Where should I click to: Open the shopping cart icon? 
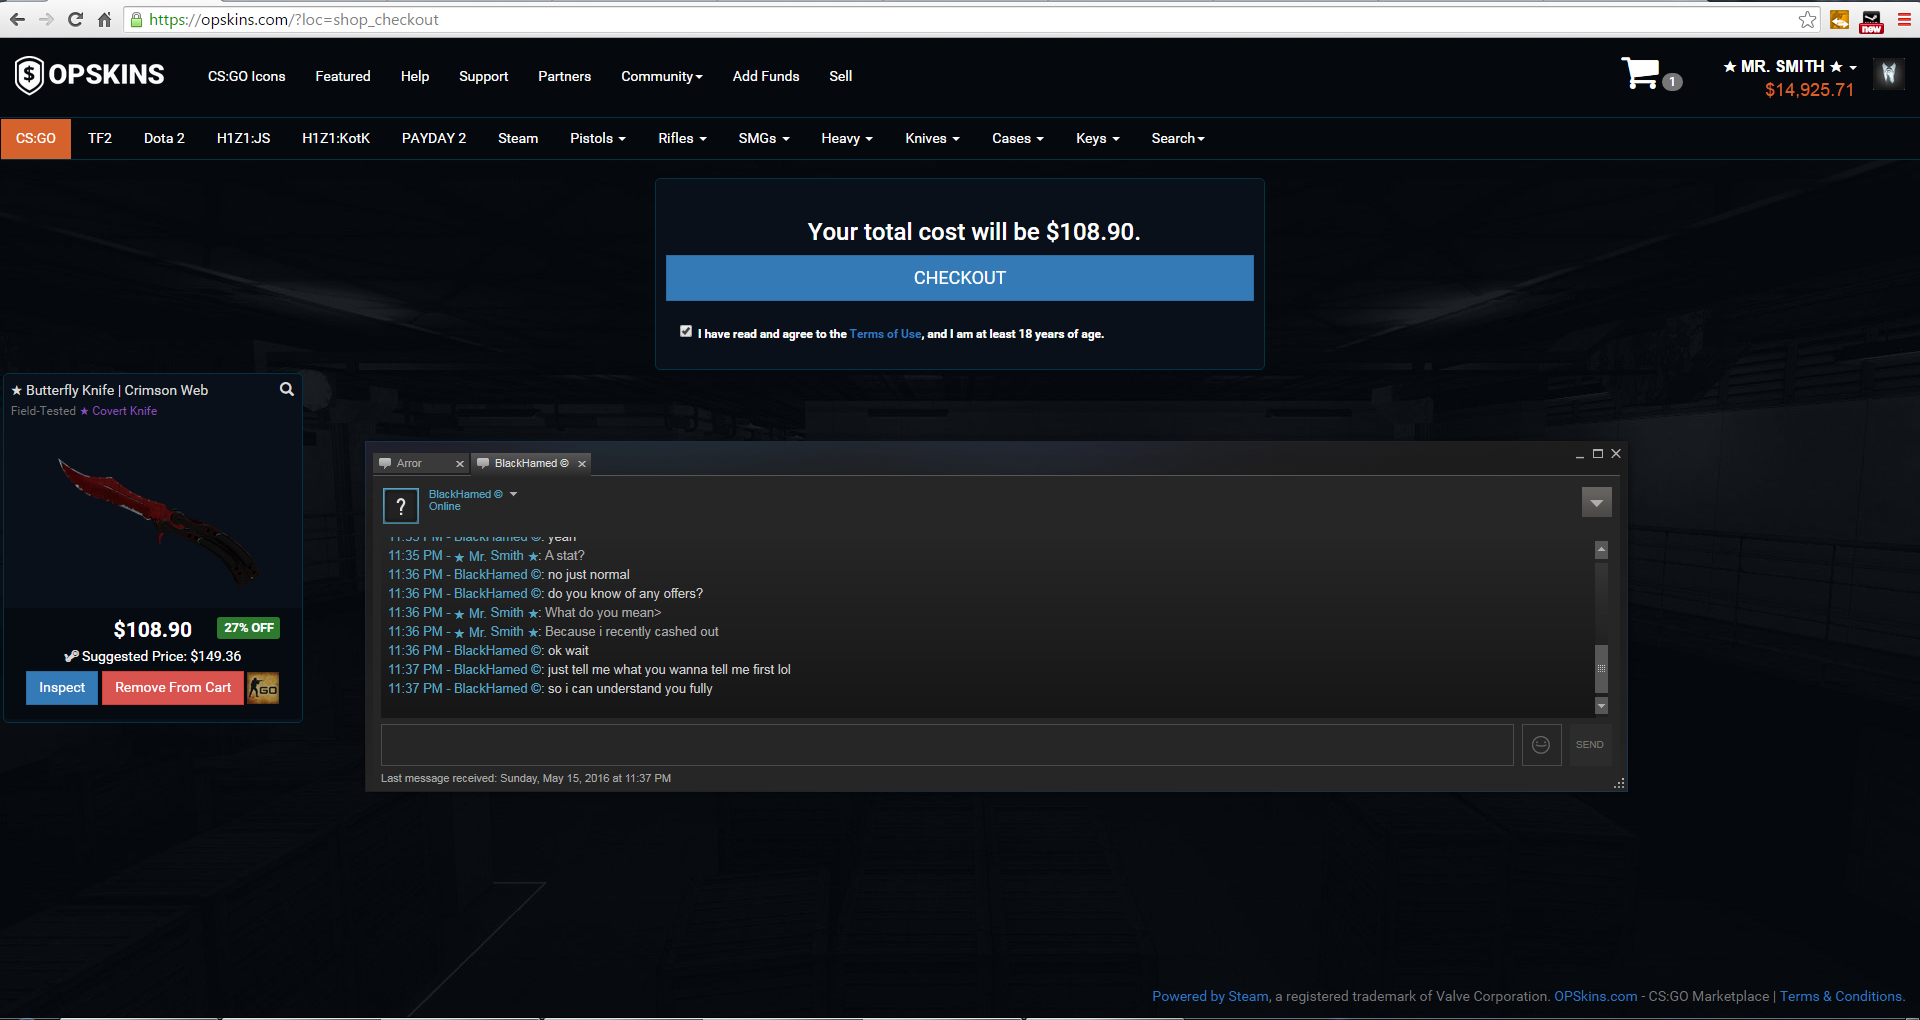click(1641, 73)
